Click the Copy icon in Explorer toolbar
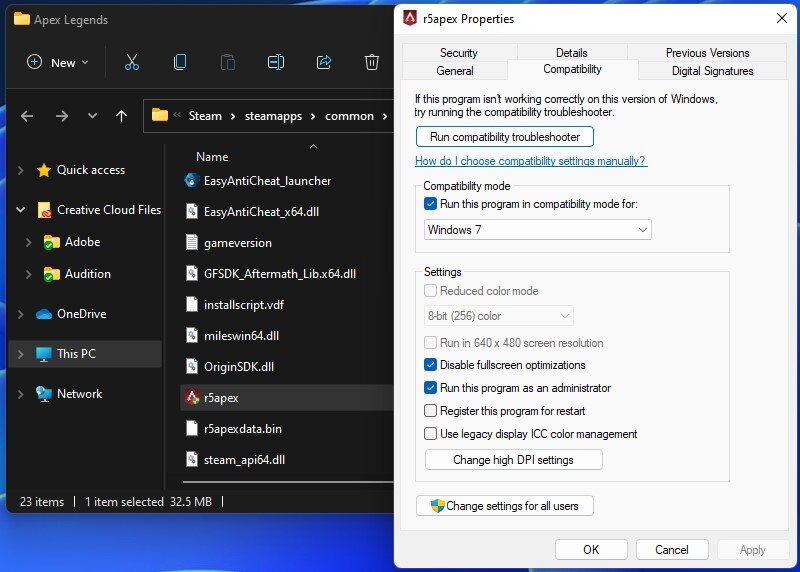The width and height of the screenshot is (800, 572). coord(180,62)
